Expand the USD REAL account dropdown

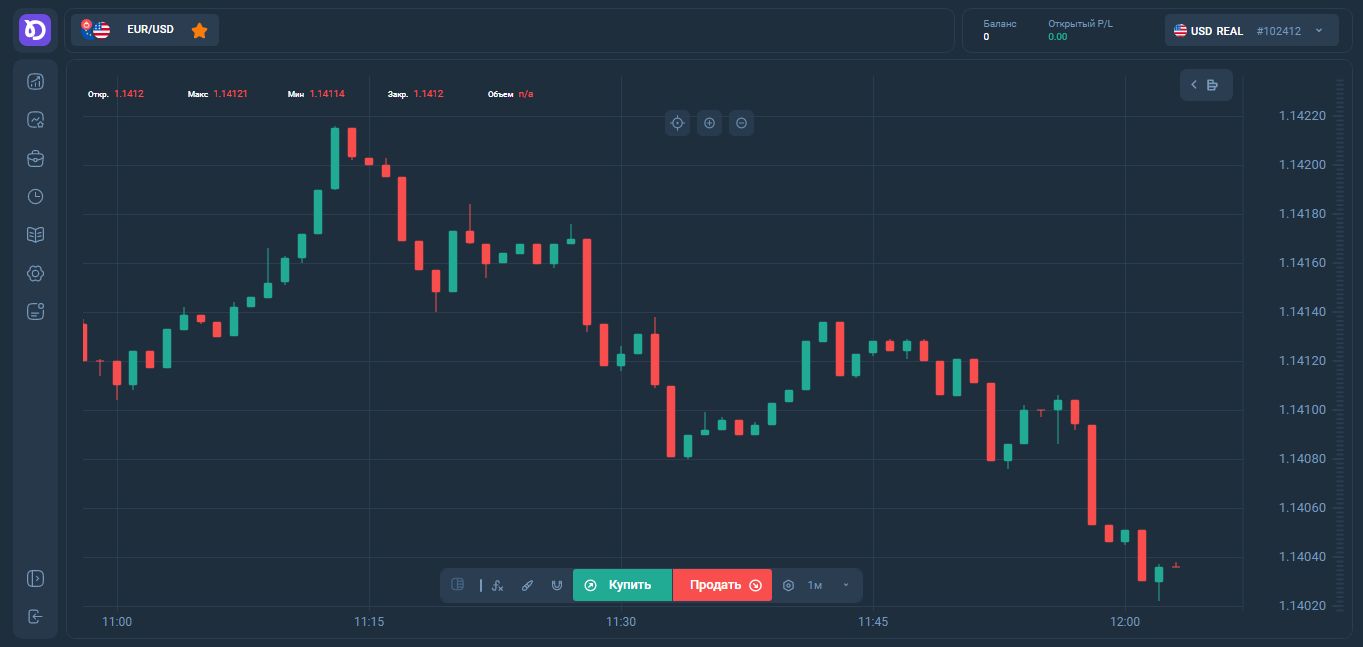coord(1318,30)
